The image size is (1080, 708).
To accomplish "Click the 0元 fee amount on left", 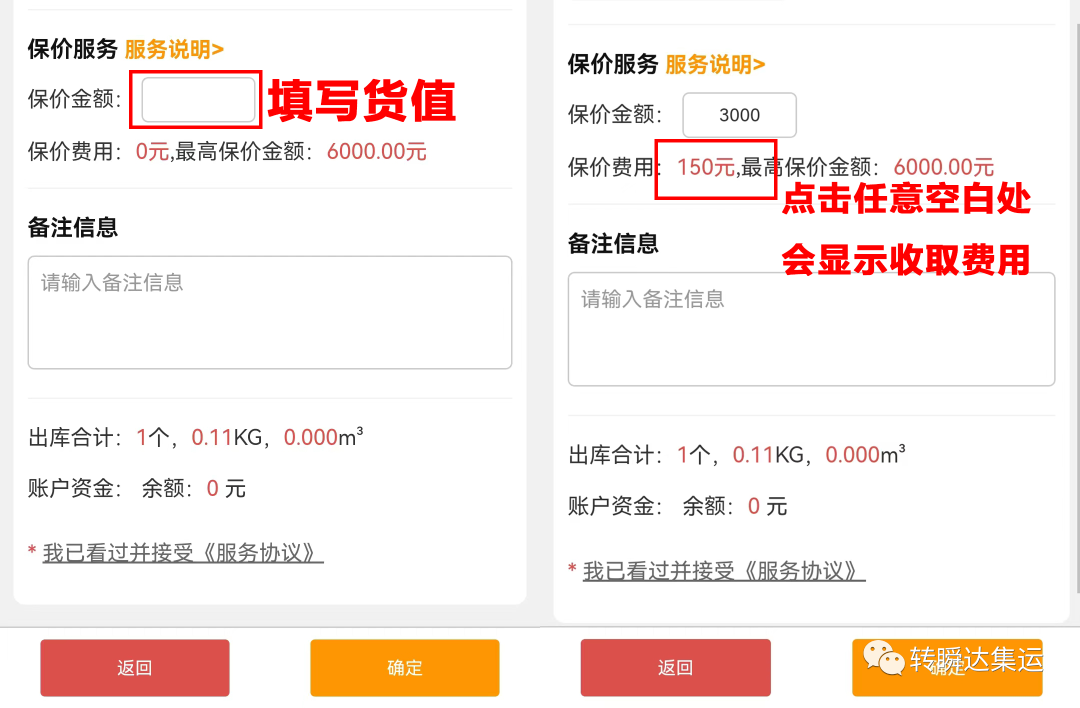I will [x=152, y=152].
